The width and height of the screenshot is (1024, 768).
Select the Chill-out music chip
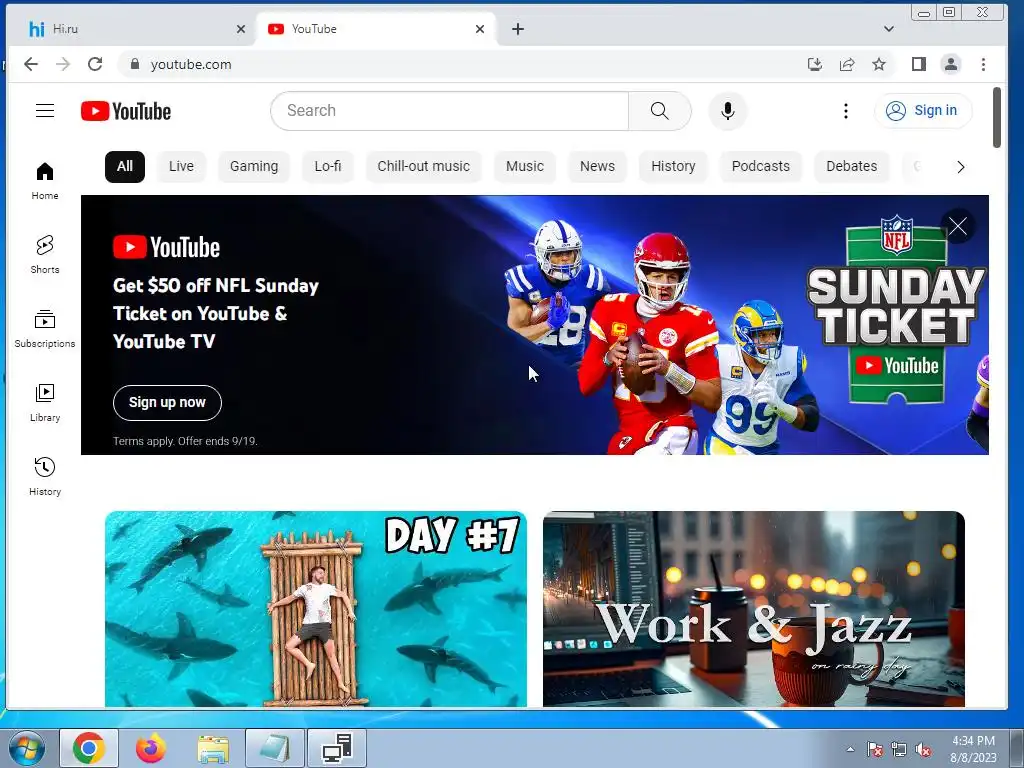coord(423,167)
